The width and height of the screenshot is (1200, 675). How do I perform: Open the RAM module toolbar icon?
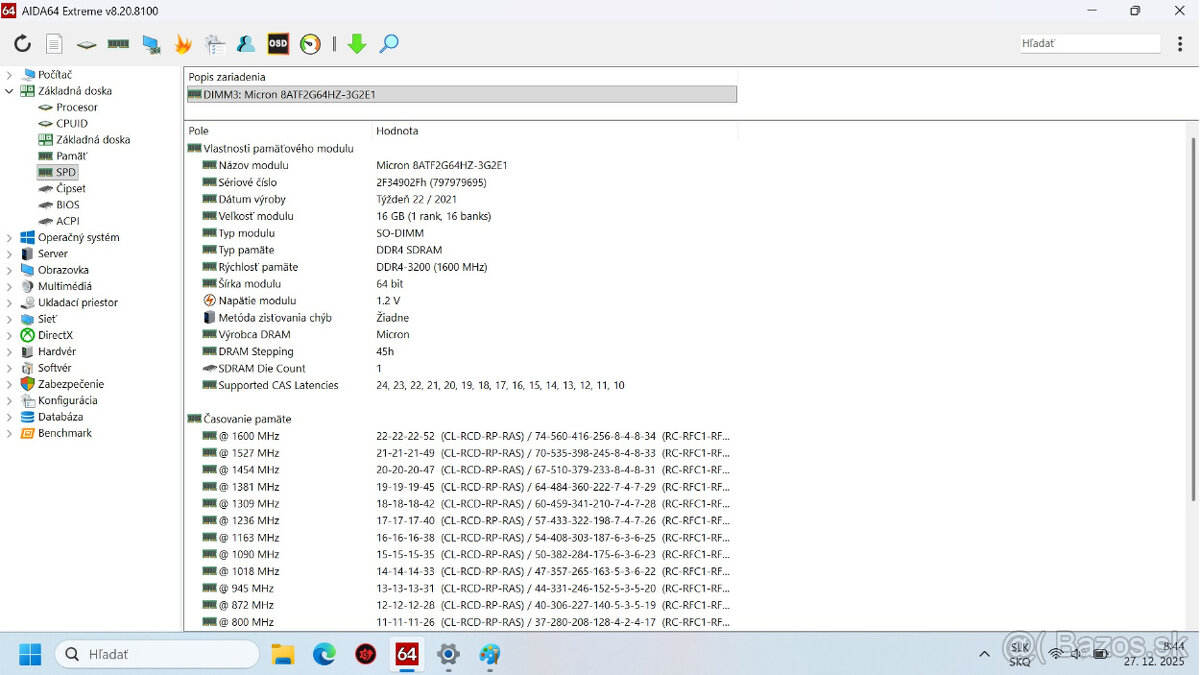pos(118,44)
